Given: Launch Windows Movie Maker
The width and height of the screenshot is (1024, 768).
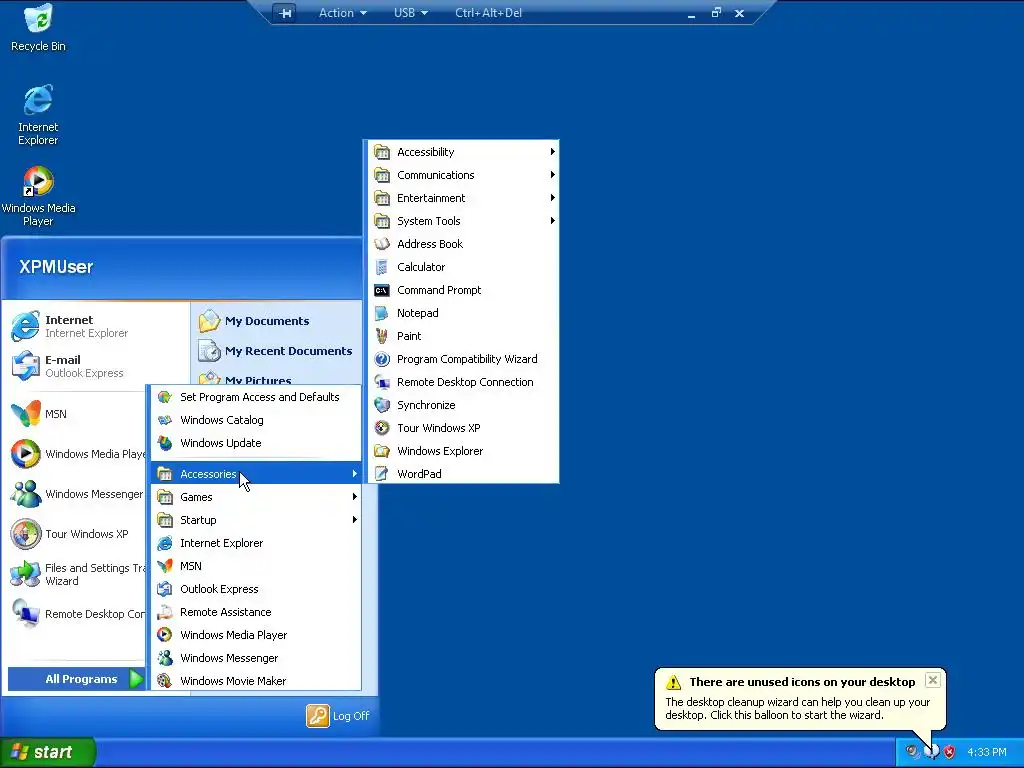Looking at the screenshot, I should tap(256, 680).
